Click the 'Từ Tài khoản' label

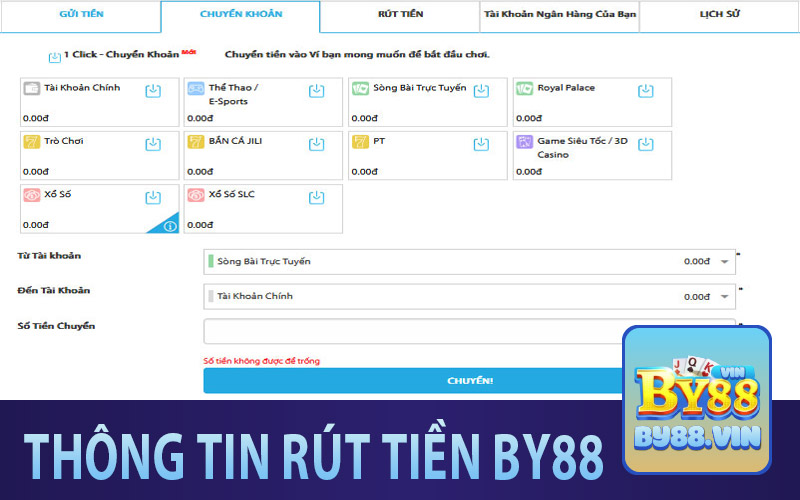[x=49, y=256]
